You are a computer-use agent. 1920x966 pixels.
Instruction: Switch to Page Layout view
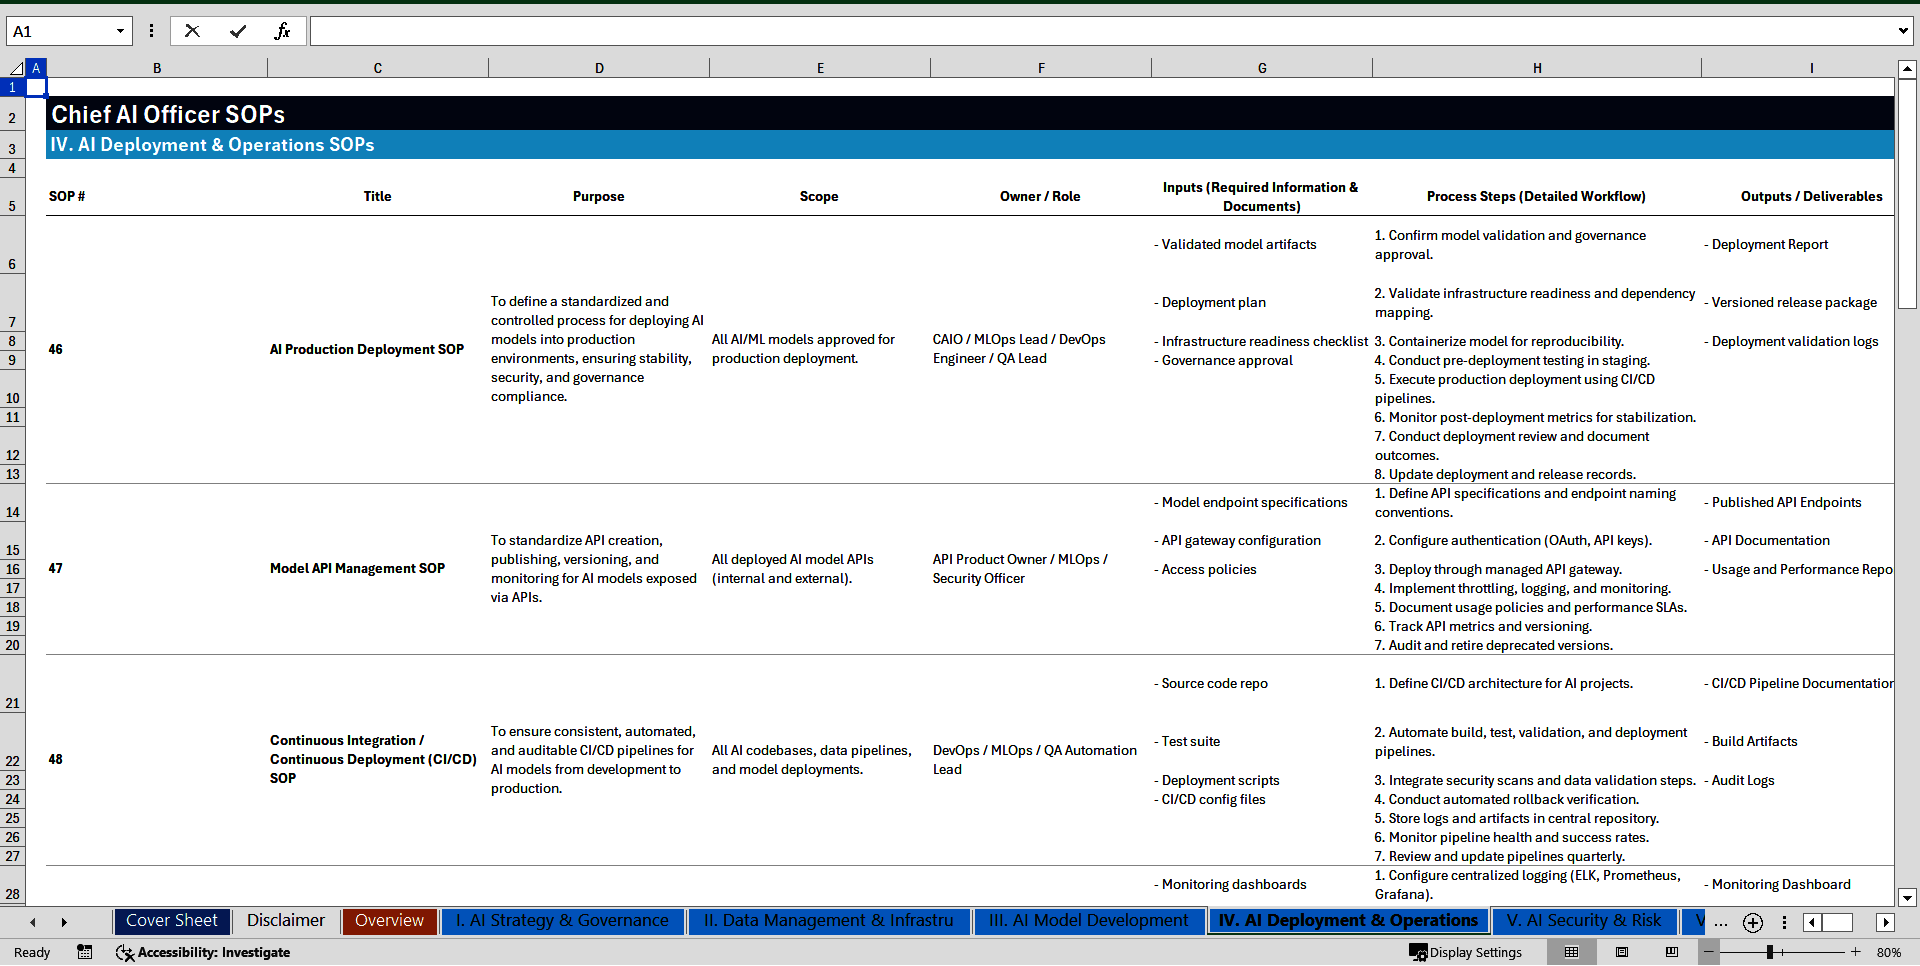pos(1622,952)
